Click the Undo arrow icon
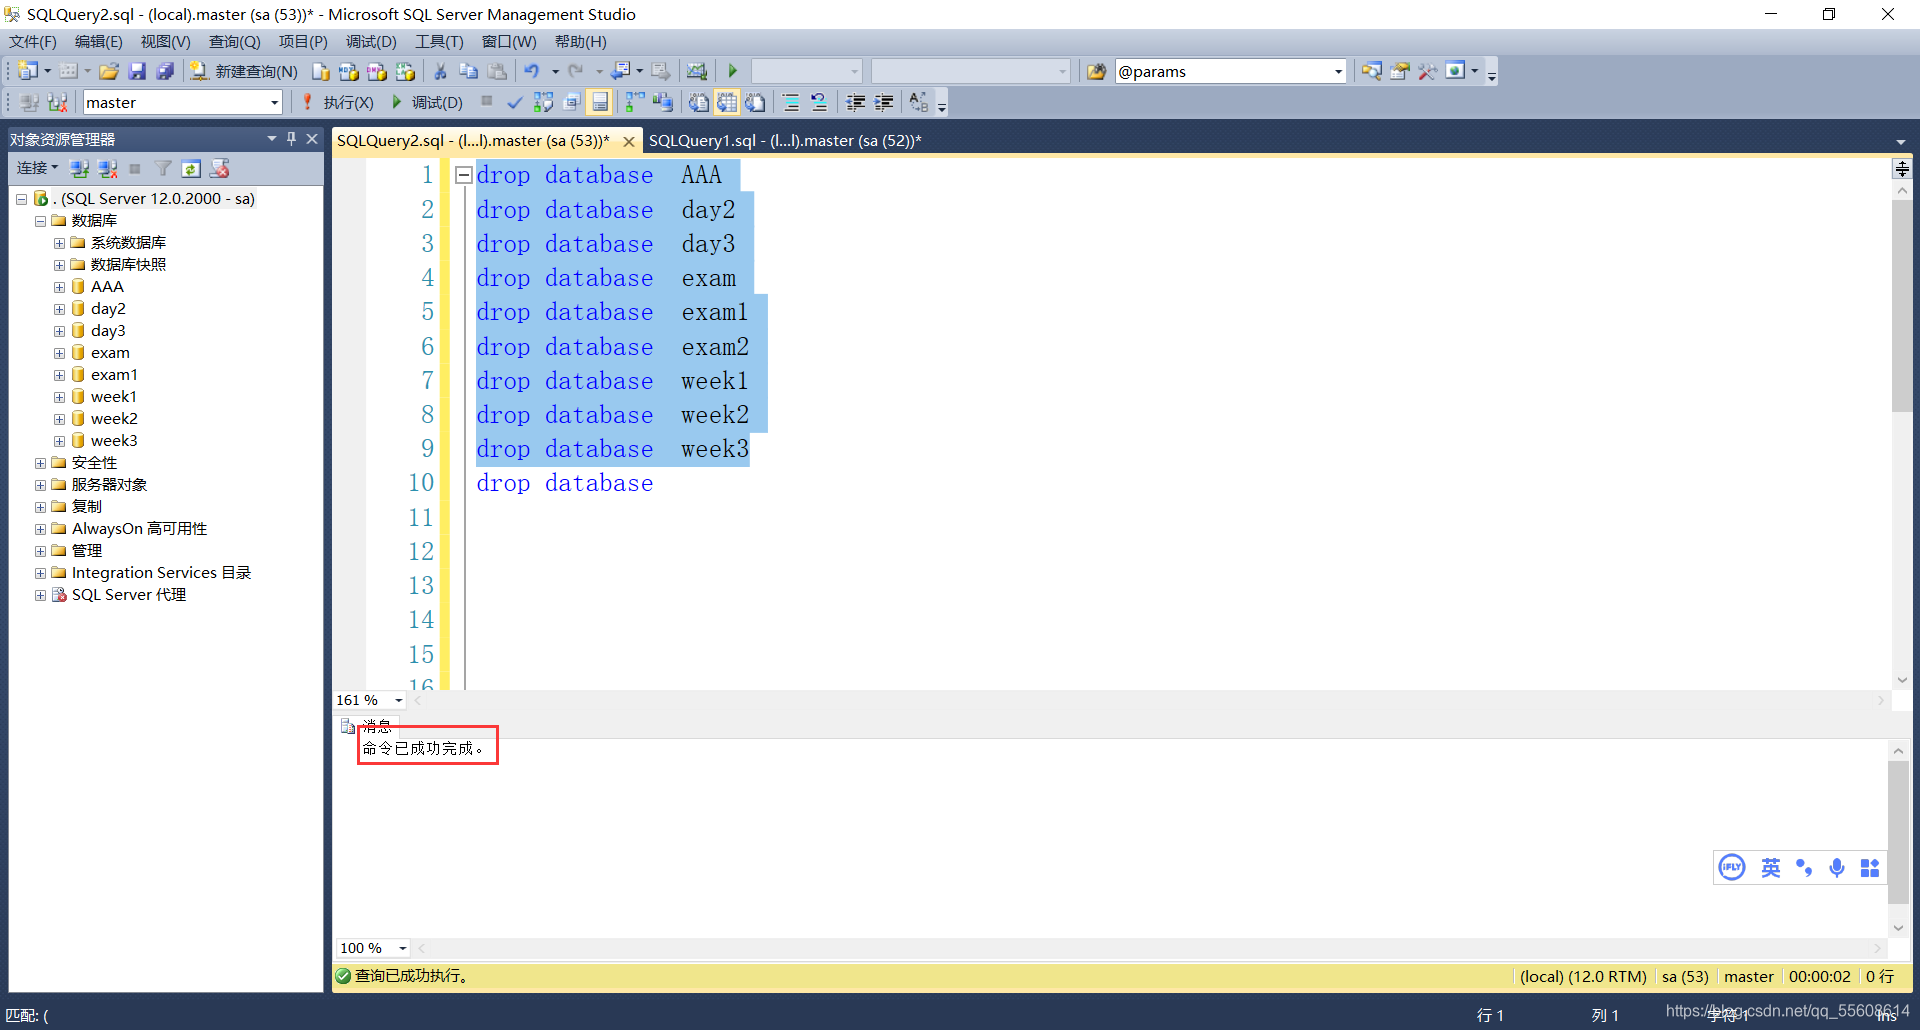 tap(531, 71)
